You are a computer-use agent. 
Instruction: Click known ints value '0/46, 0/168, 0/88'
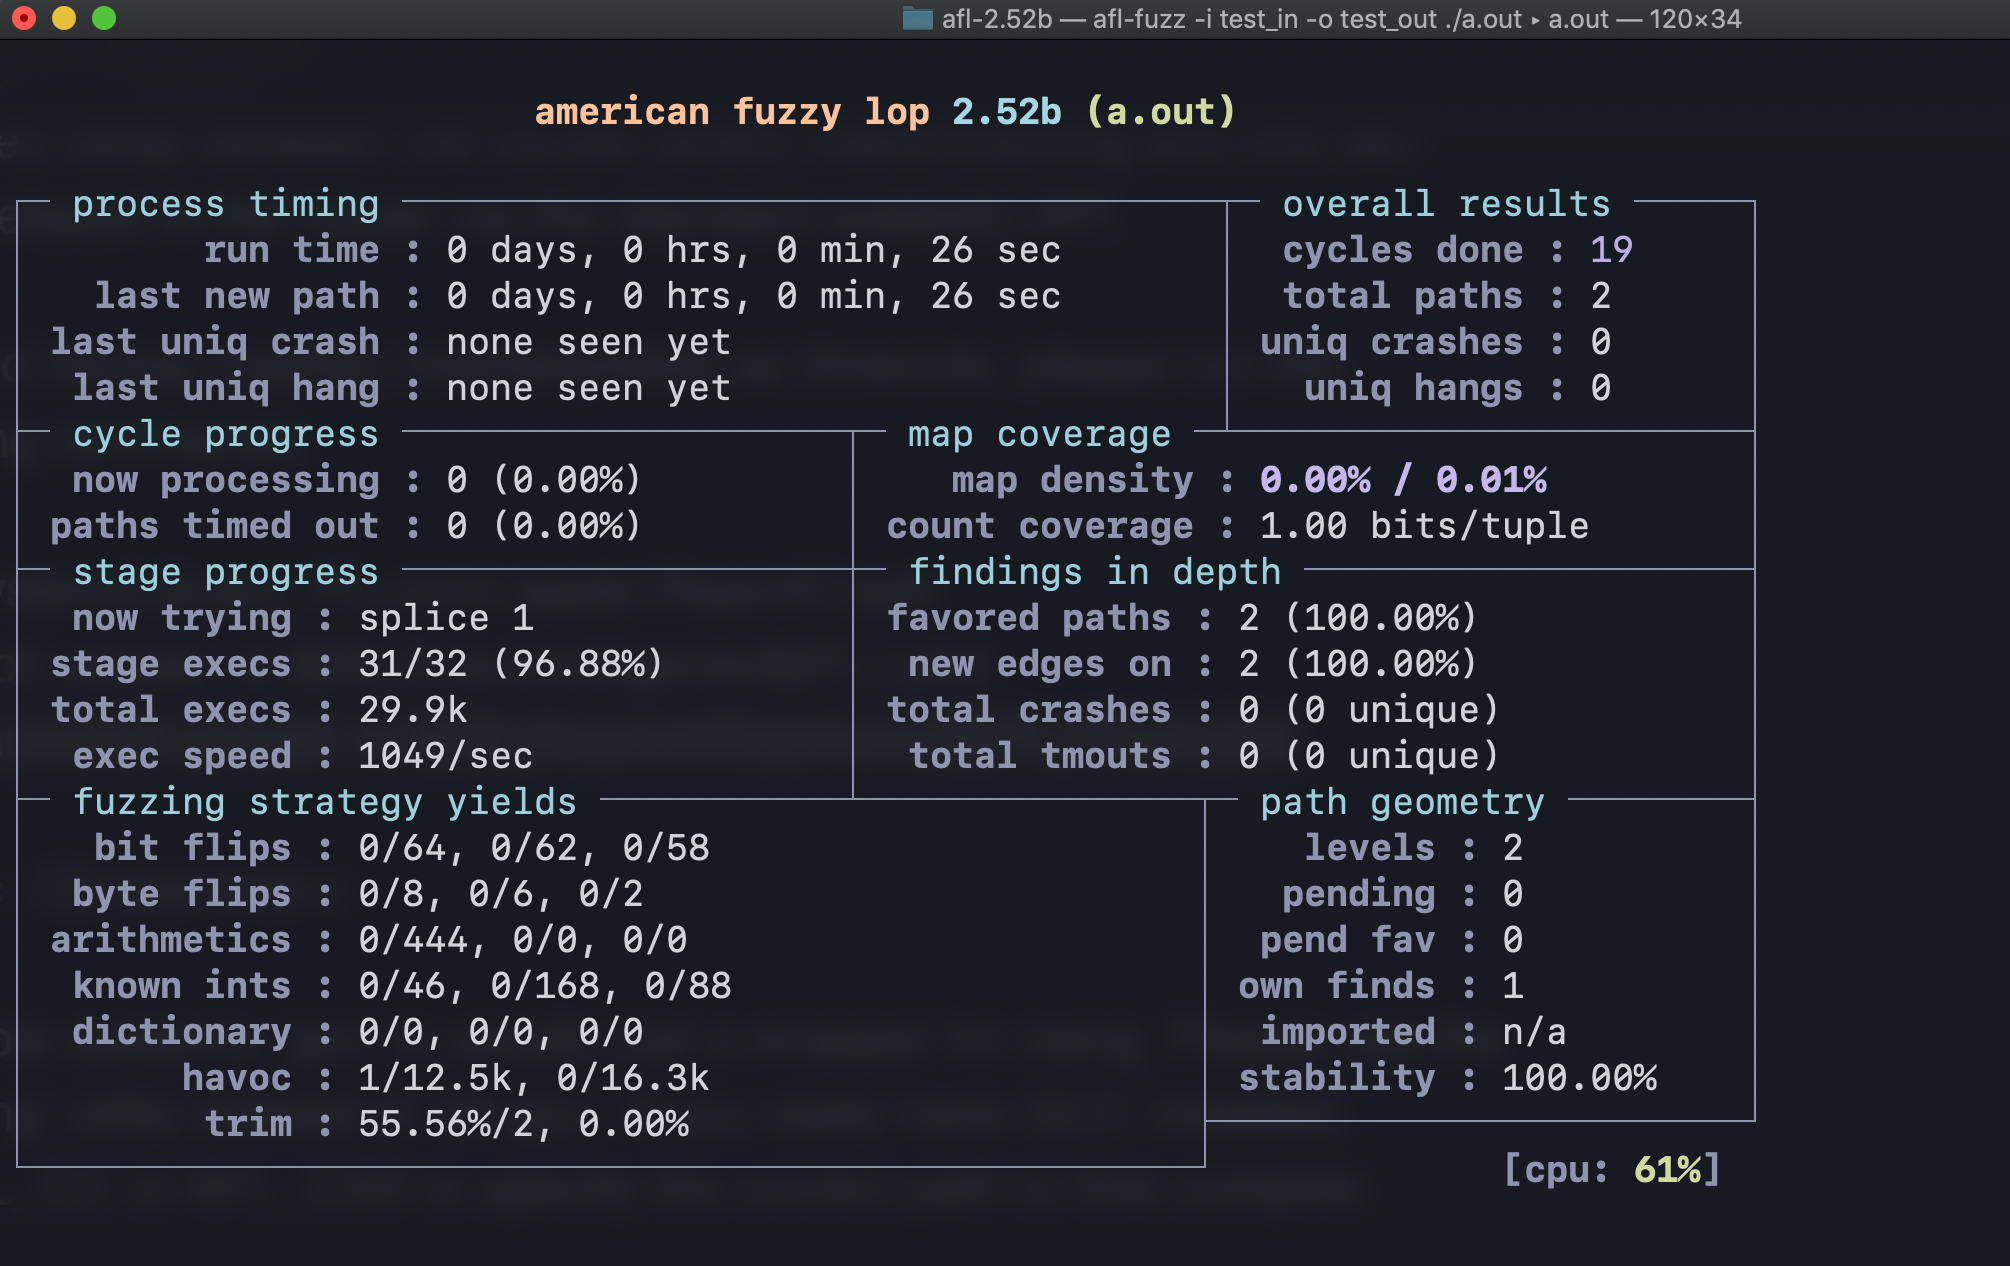(x=545, y=986)
